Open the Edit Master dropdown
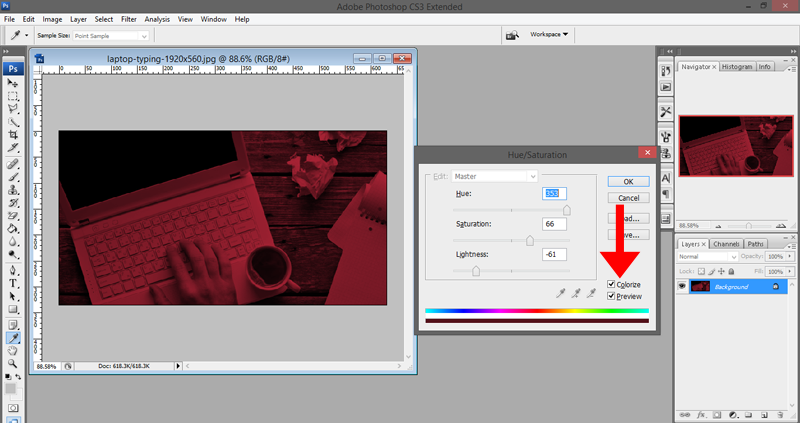 494,176
